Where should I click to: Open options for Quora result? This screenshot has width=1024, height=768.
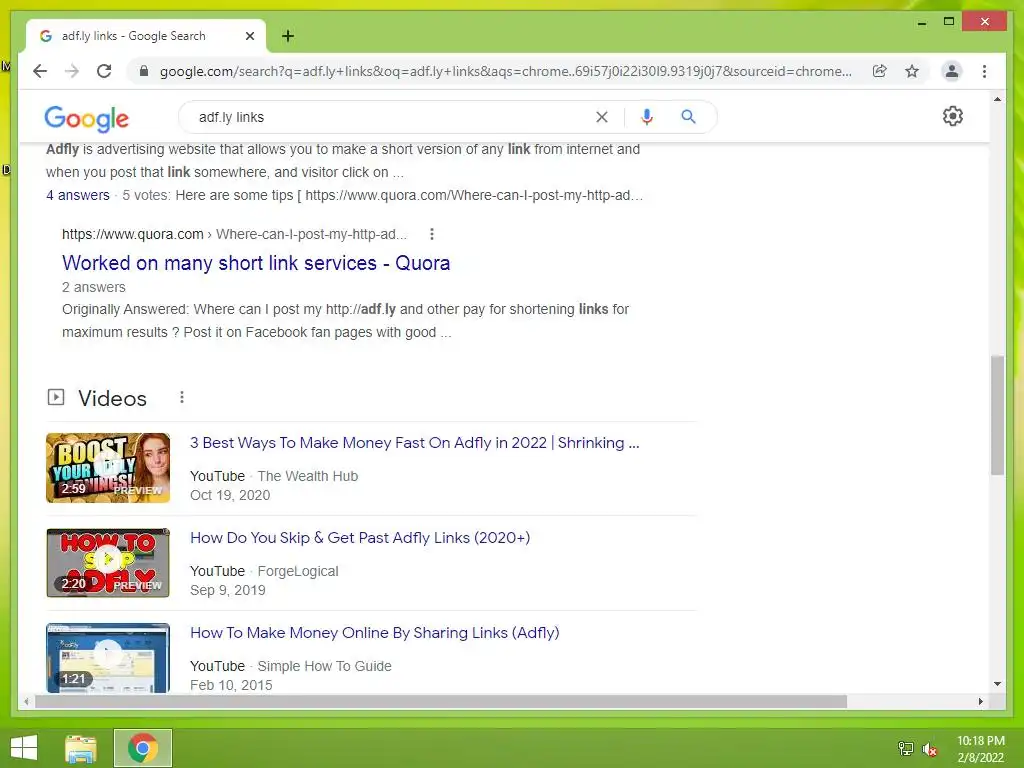pos(432,234)
